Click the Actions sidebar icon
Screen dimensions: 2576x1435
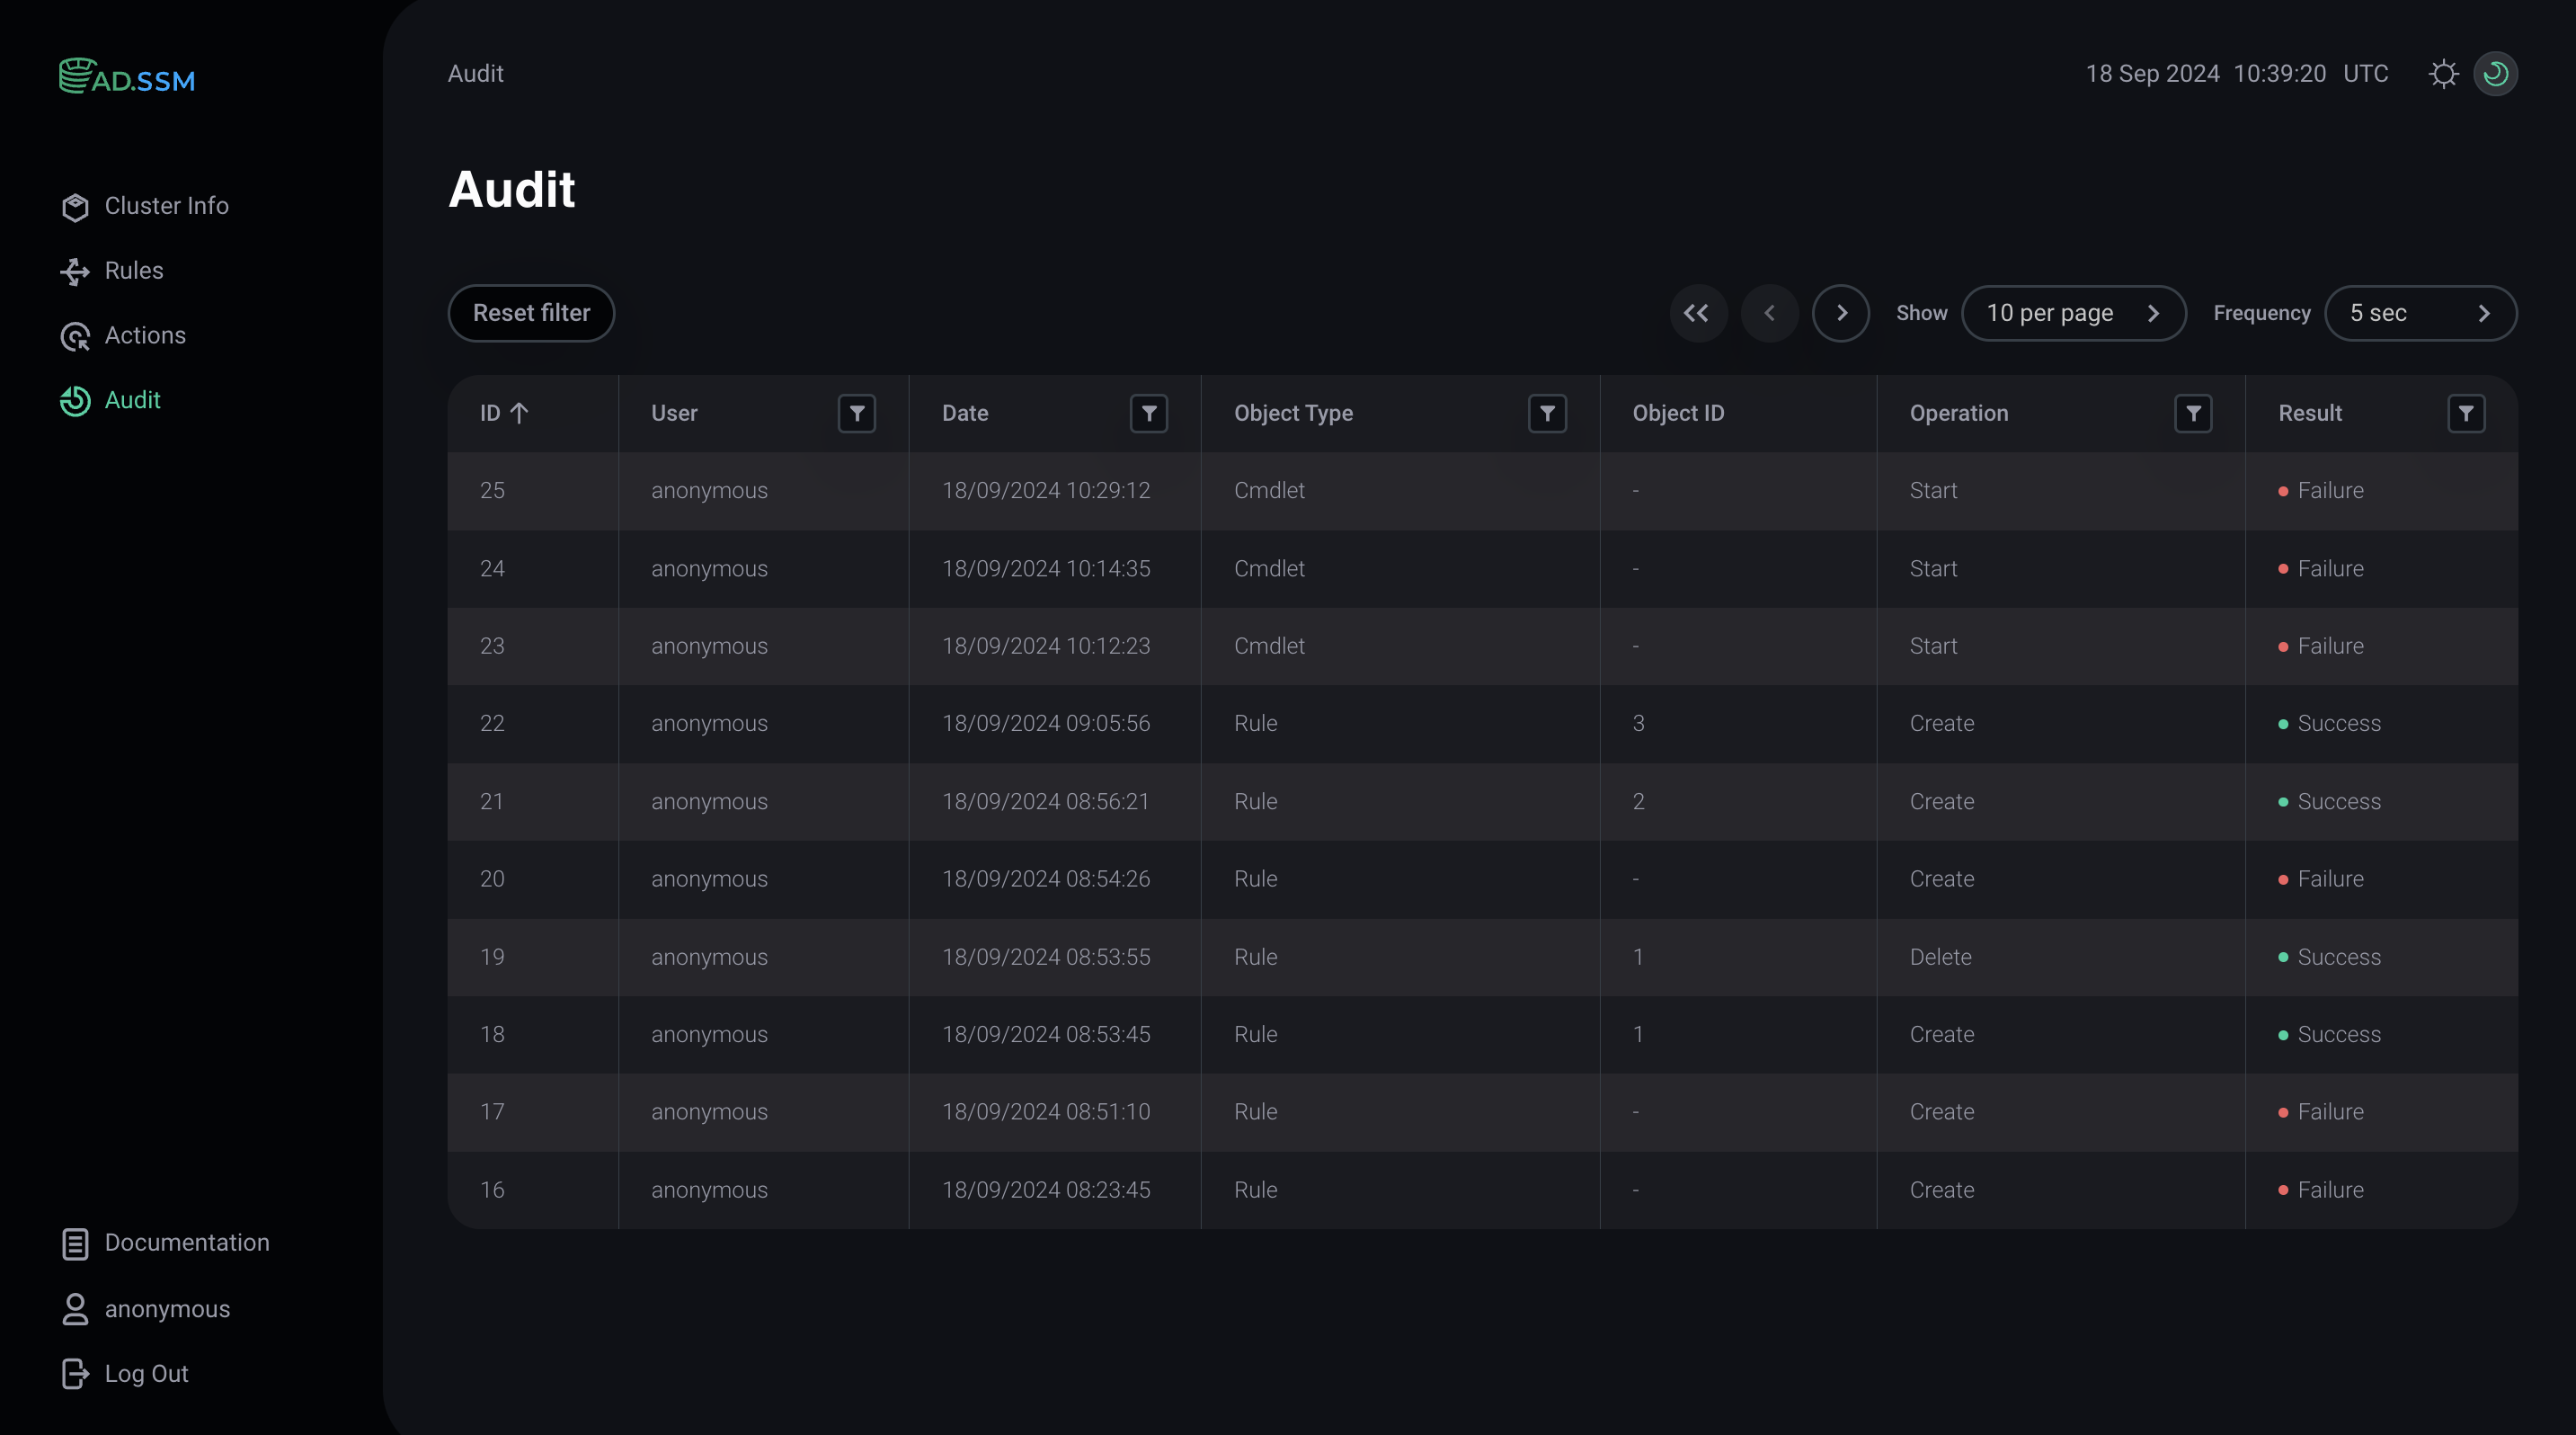[x=75, y=337]
